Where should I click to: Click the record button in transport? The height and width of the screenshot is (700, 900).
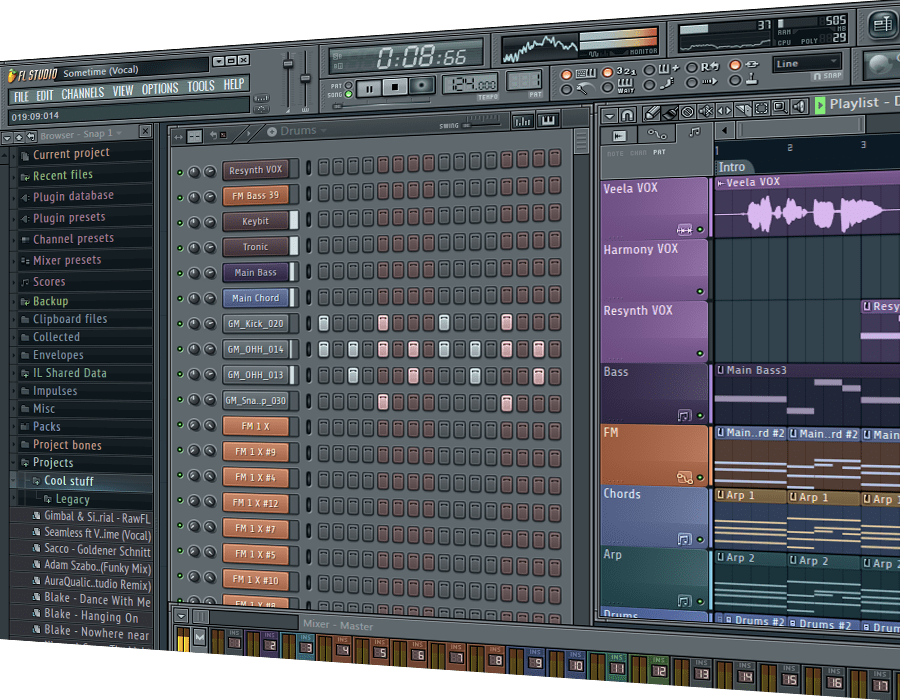coord(422,86)
